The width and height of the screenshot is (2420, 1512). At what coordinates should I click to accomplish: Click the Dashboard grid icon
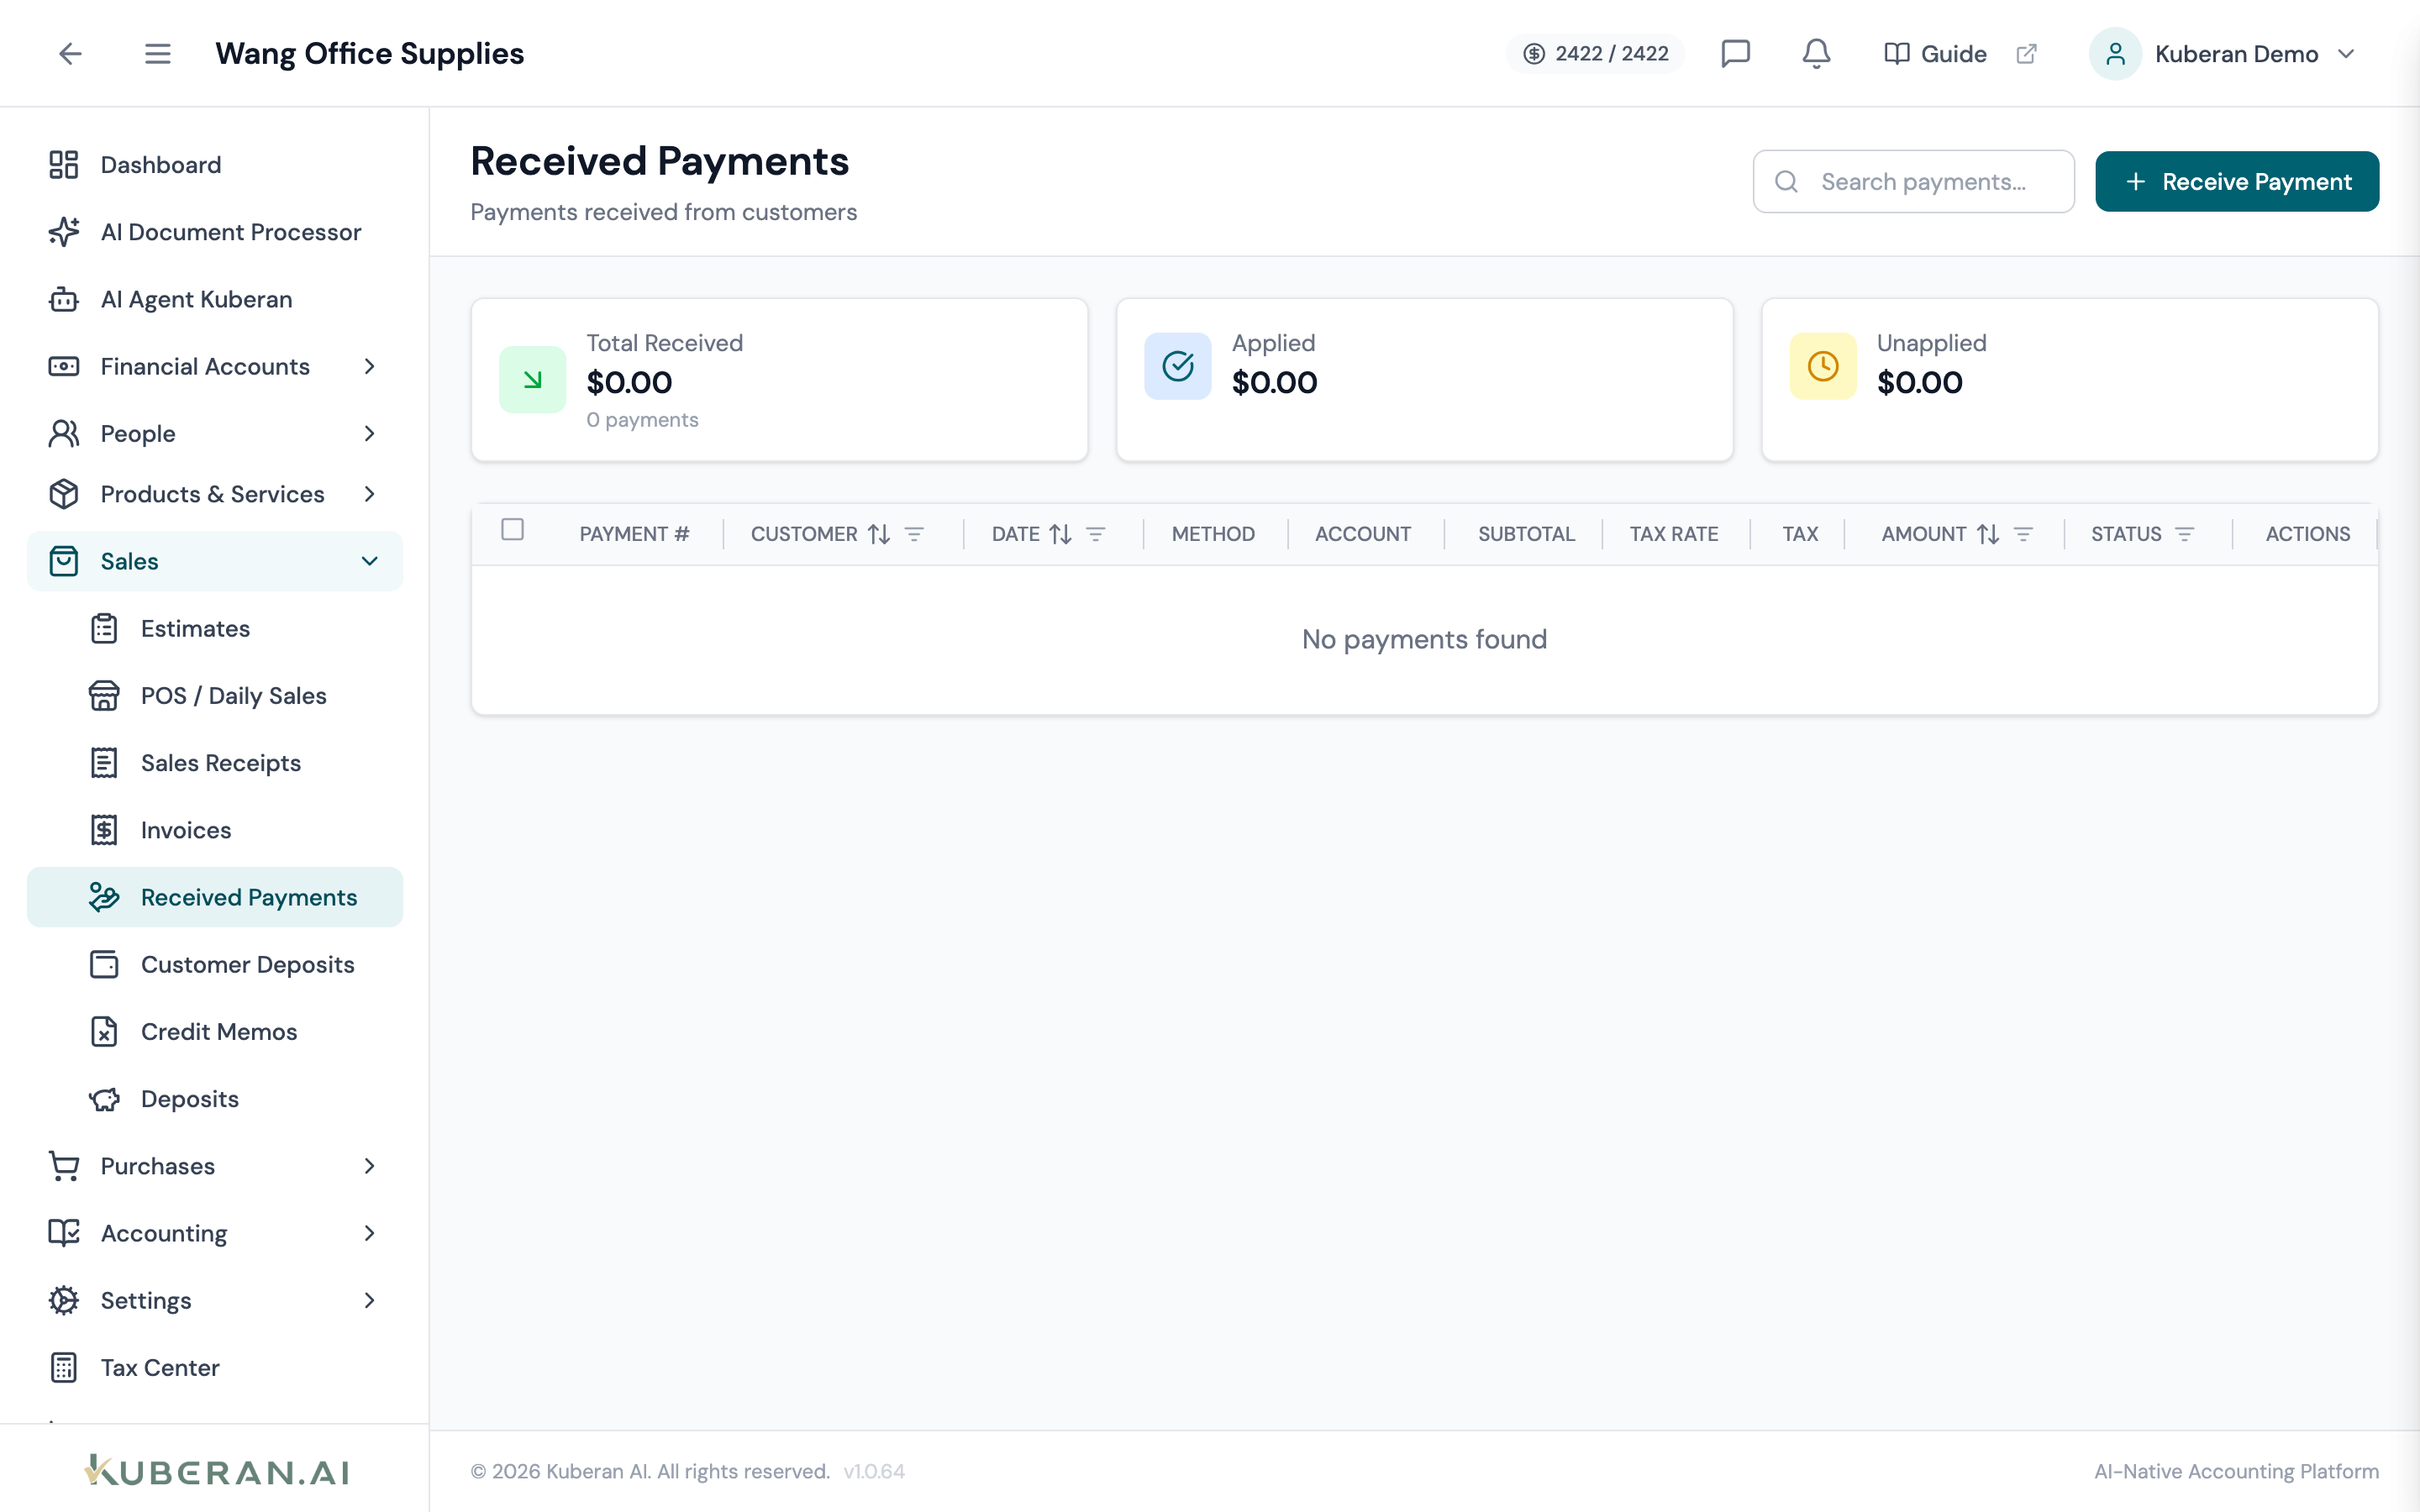tap(64, 164)
